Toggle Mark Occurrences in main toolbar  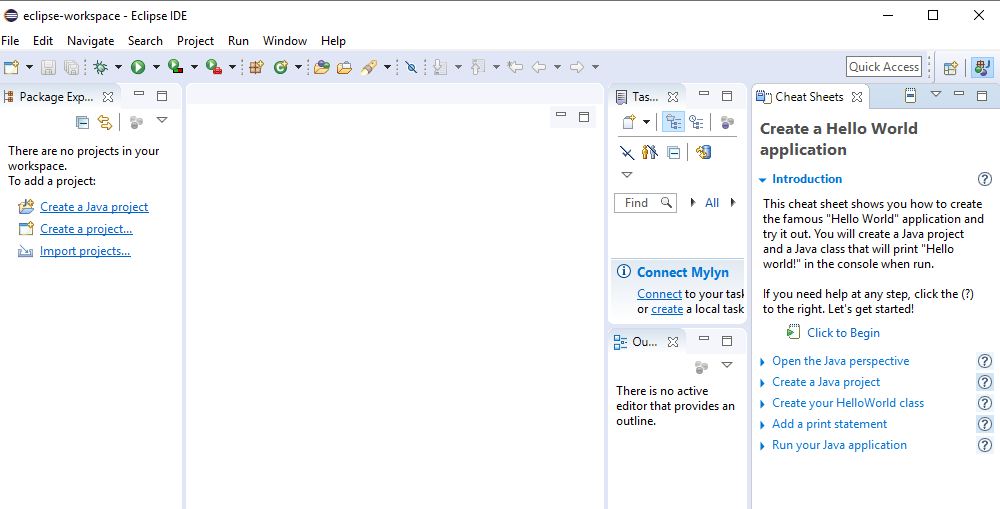tap(411, 67)
